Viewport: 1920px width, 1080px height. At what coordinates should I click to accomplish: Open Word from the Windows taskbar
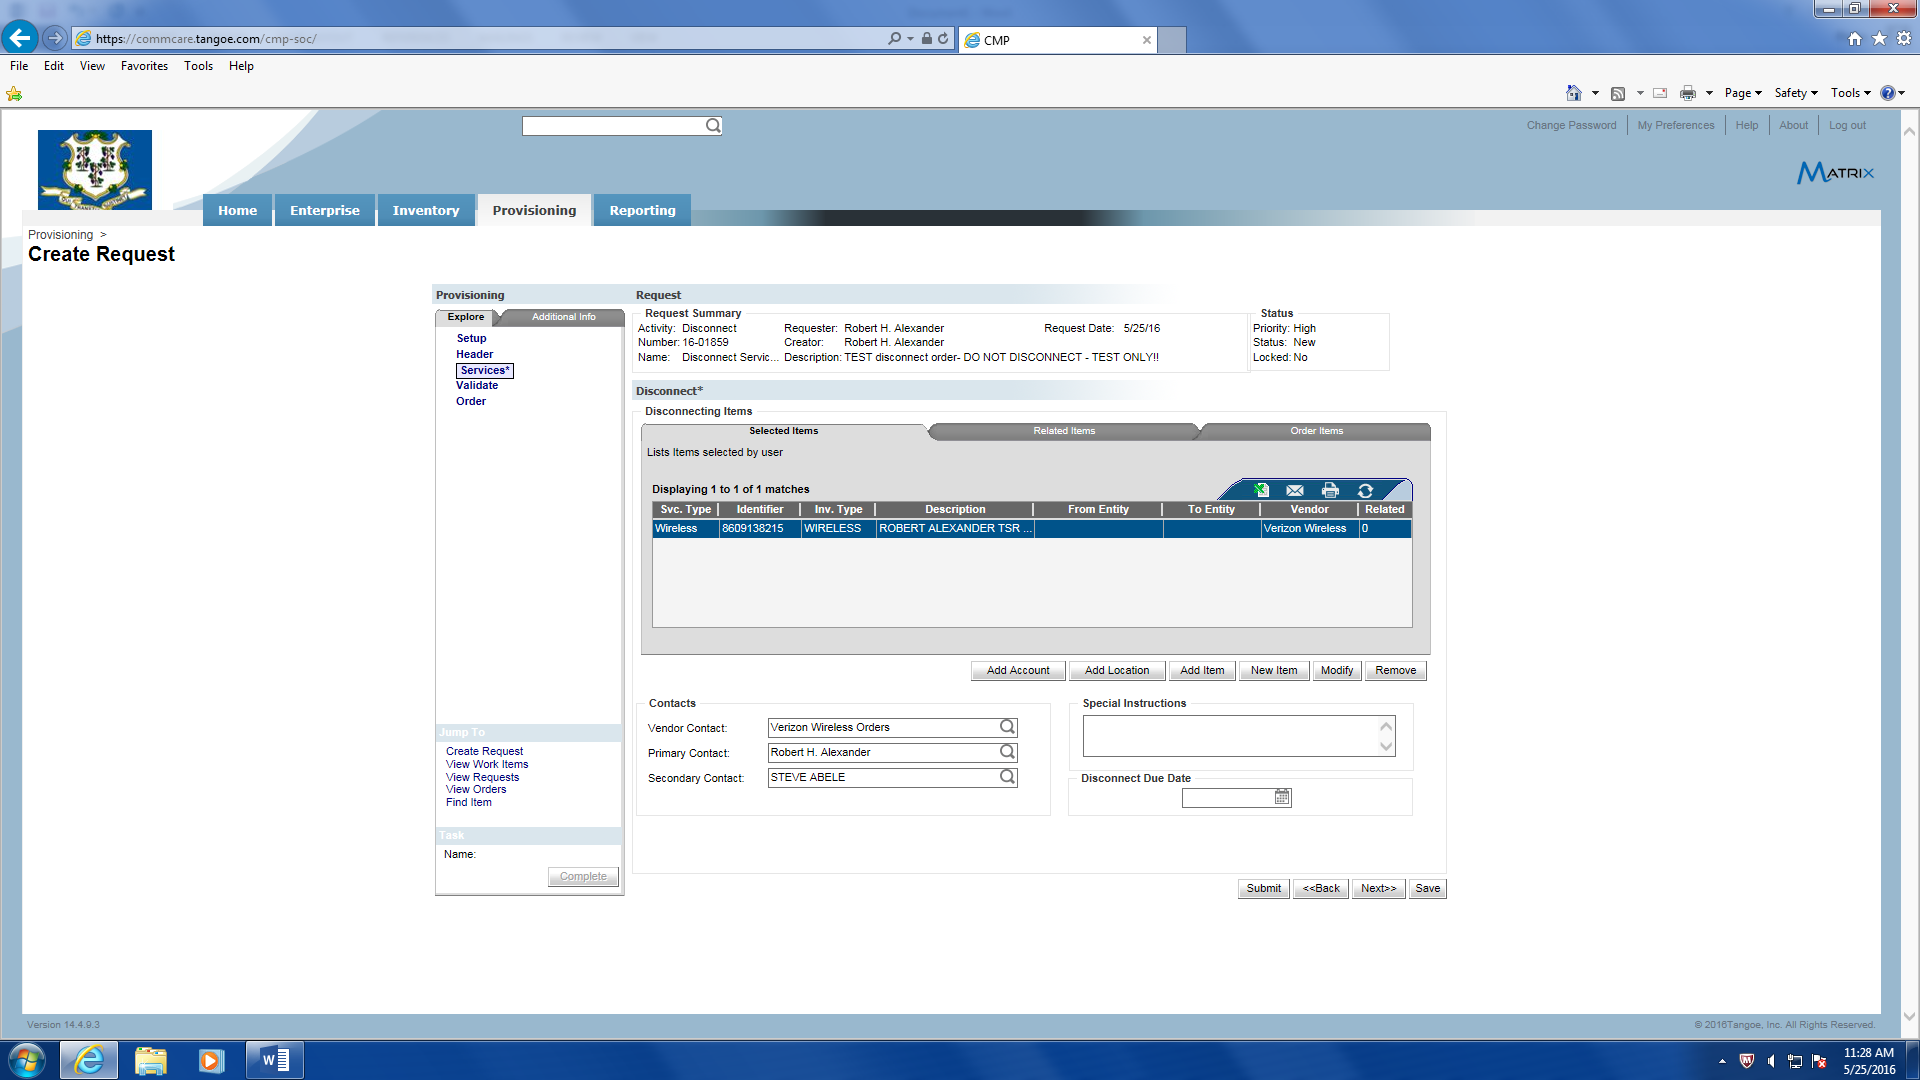tap(275, 1060)
